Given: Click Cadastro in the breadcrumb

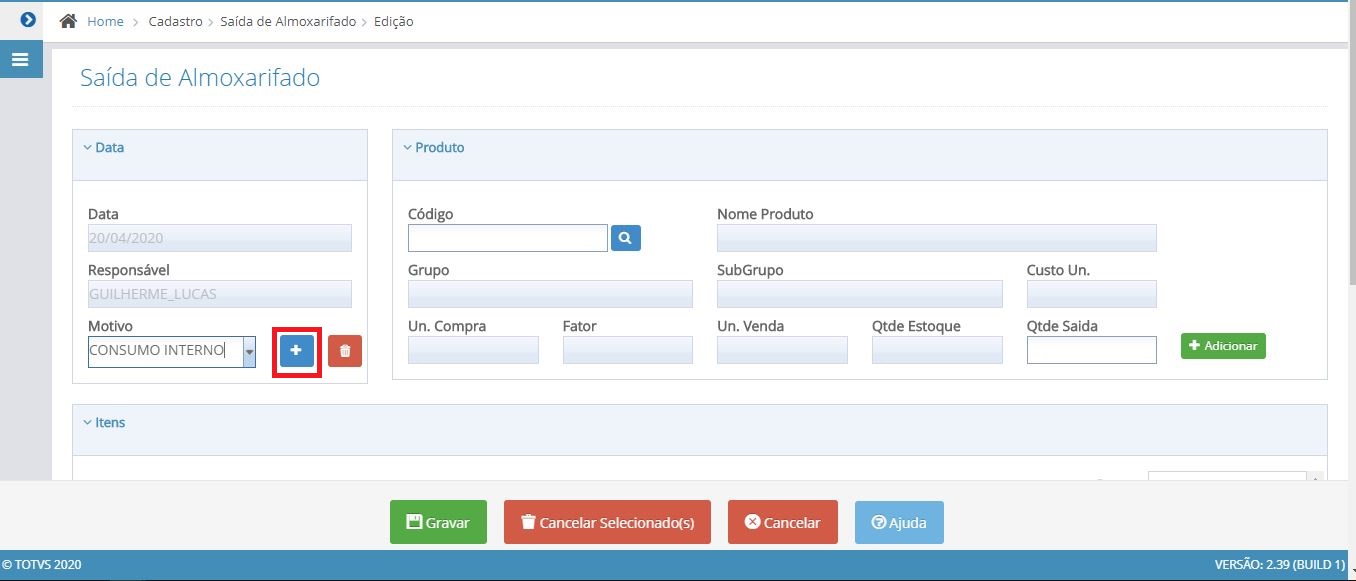Looking at the screenshot, I should [175, 21].
